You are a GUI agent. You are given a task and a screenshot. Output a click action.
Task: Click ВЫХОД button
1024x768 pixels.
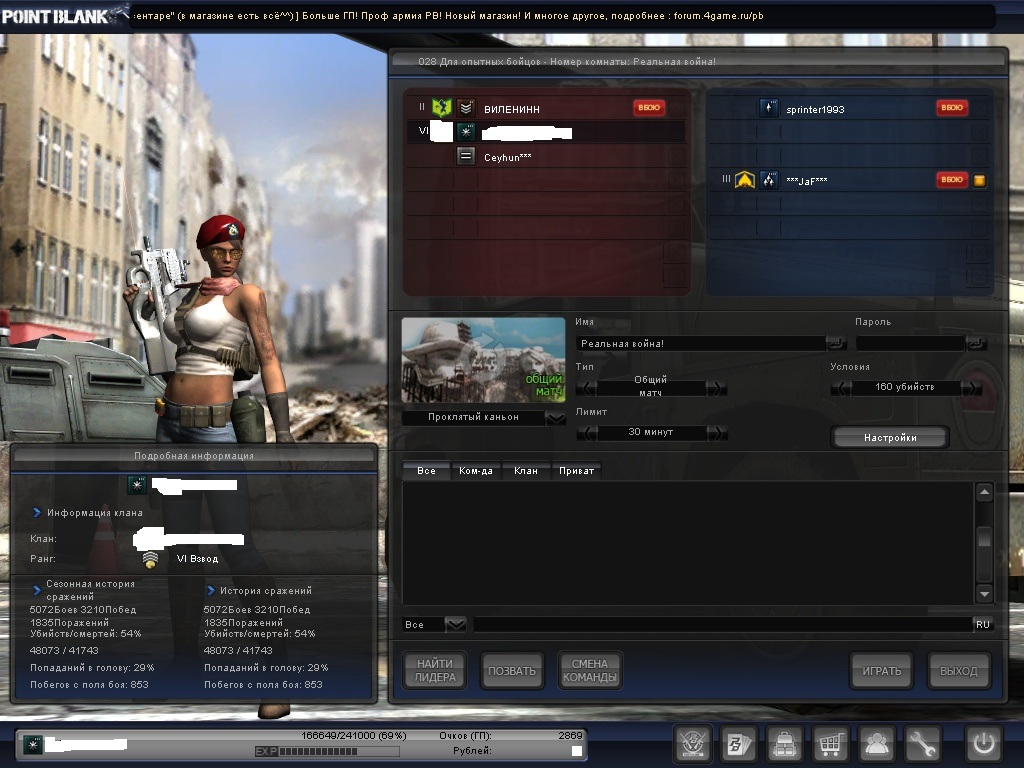tap(959, 671)
